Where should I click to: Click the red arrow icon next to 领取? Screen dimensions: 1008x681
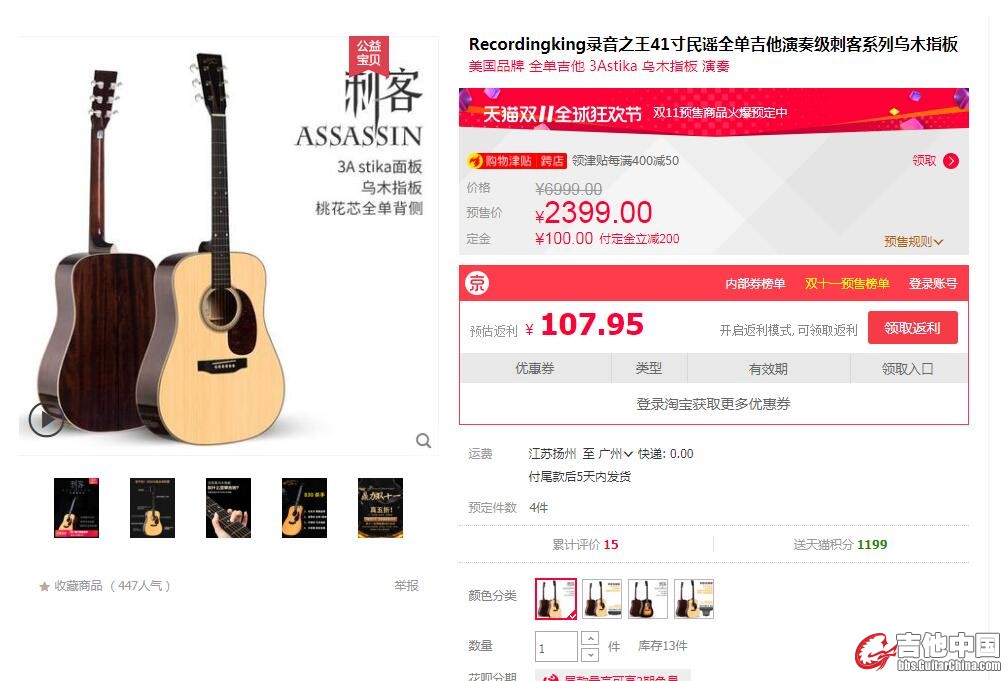(x=951, y=161)
